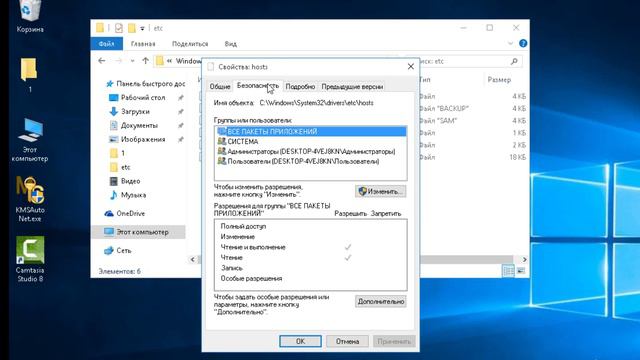Open the Поделиться ribbon tab
Screen dimensions: 640x360
pyautogui.click(x=190, y=44)
